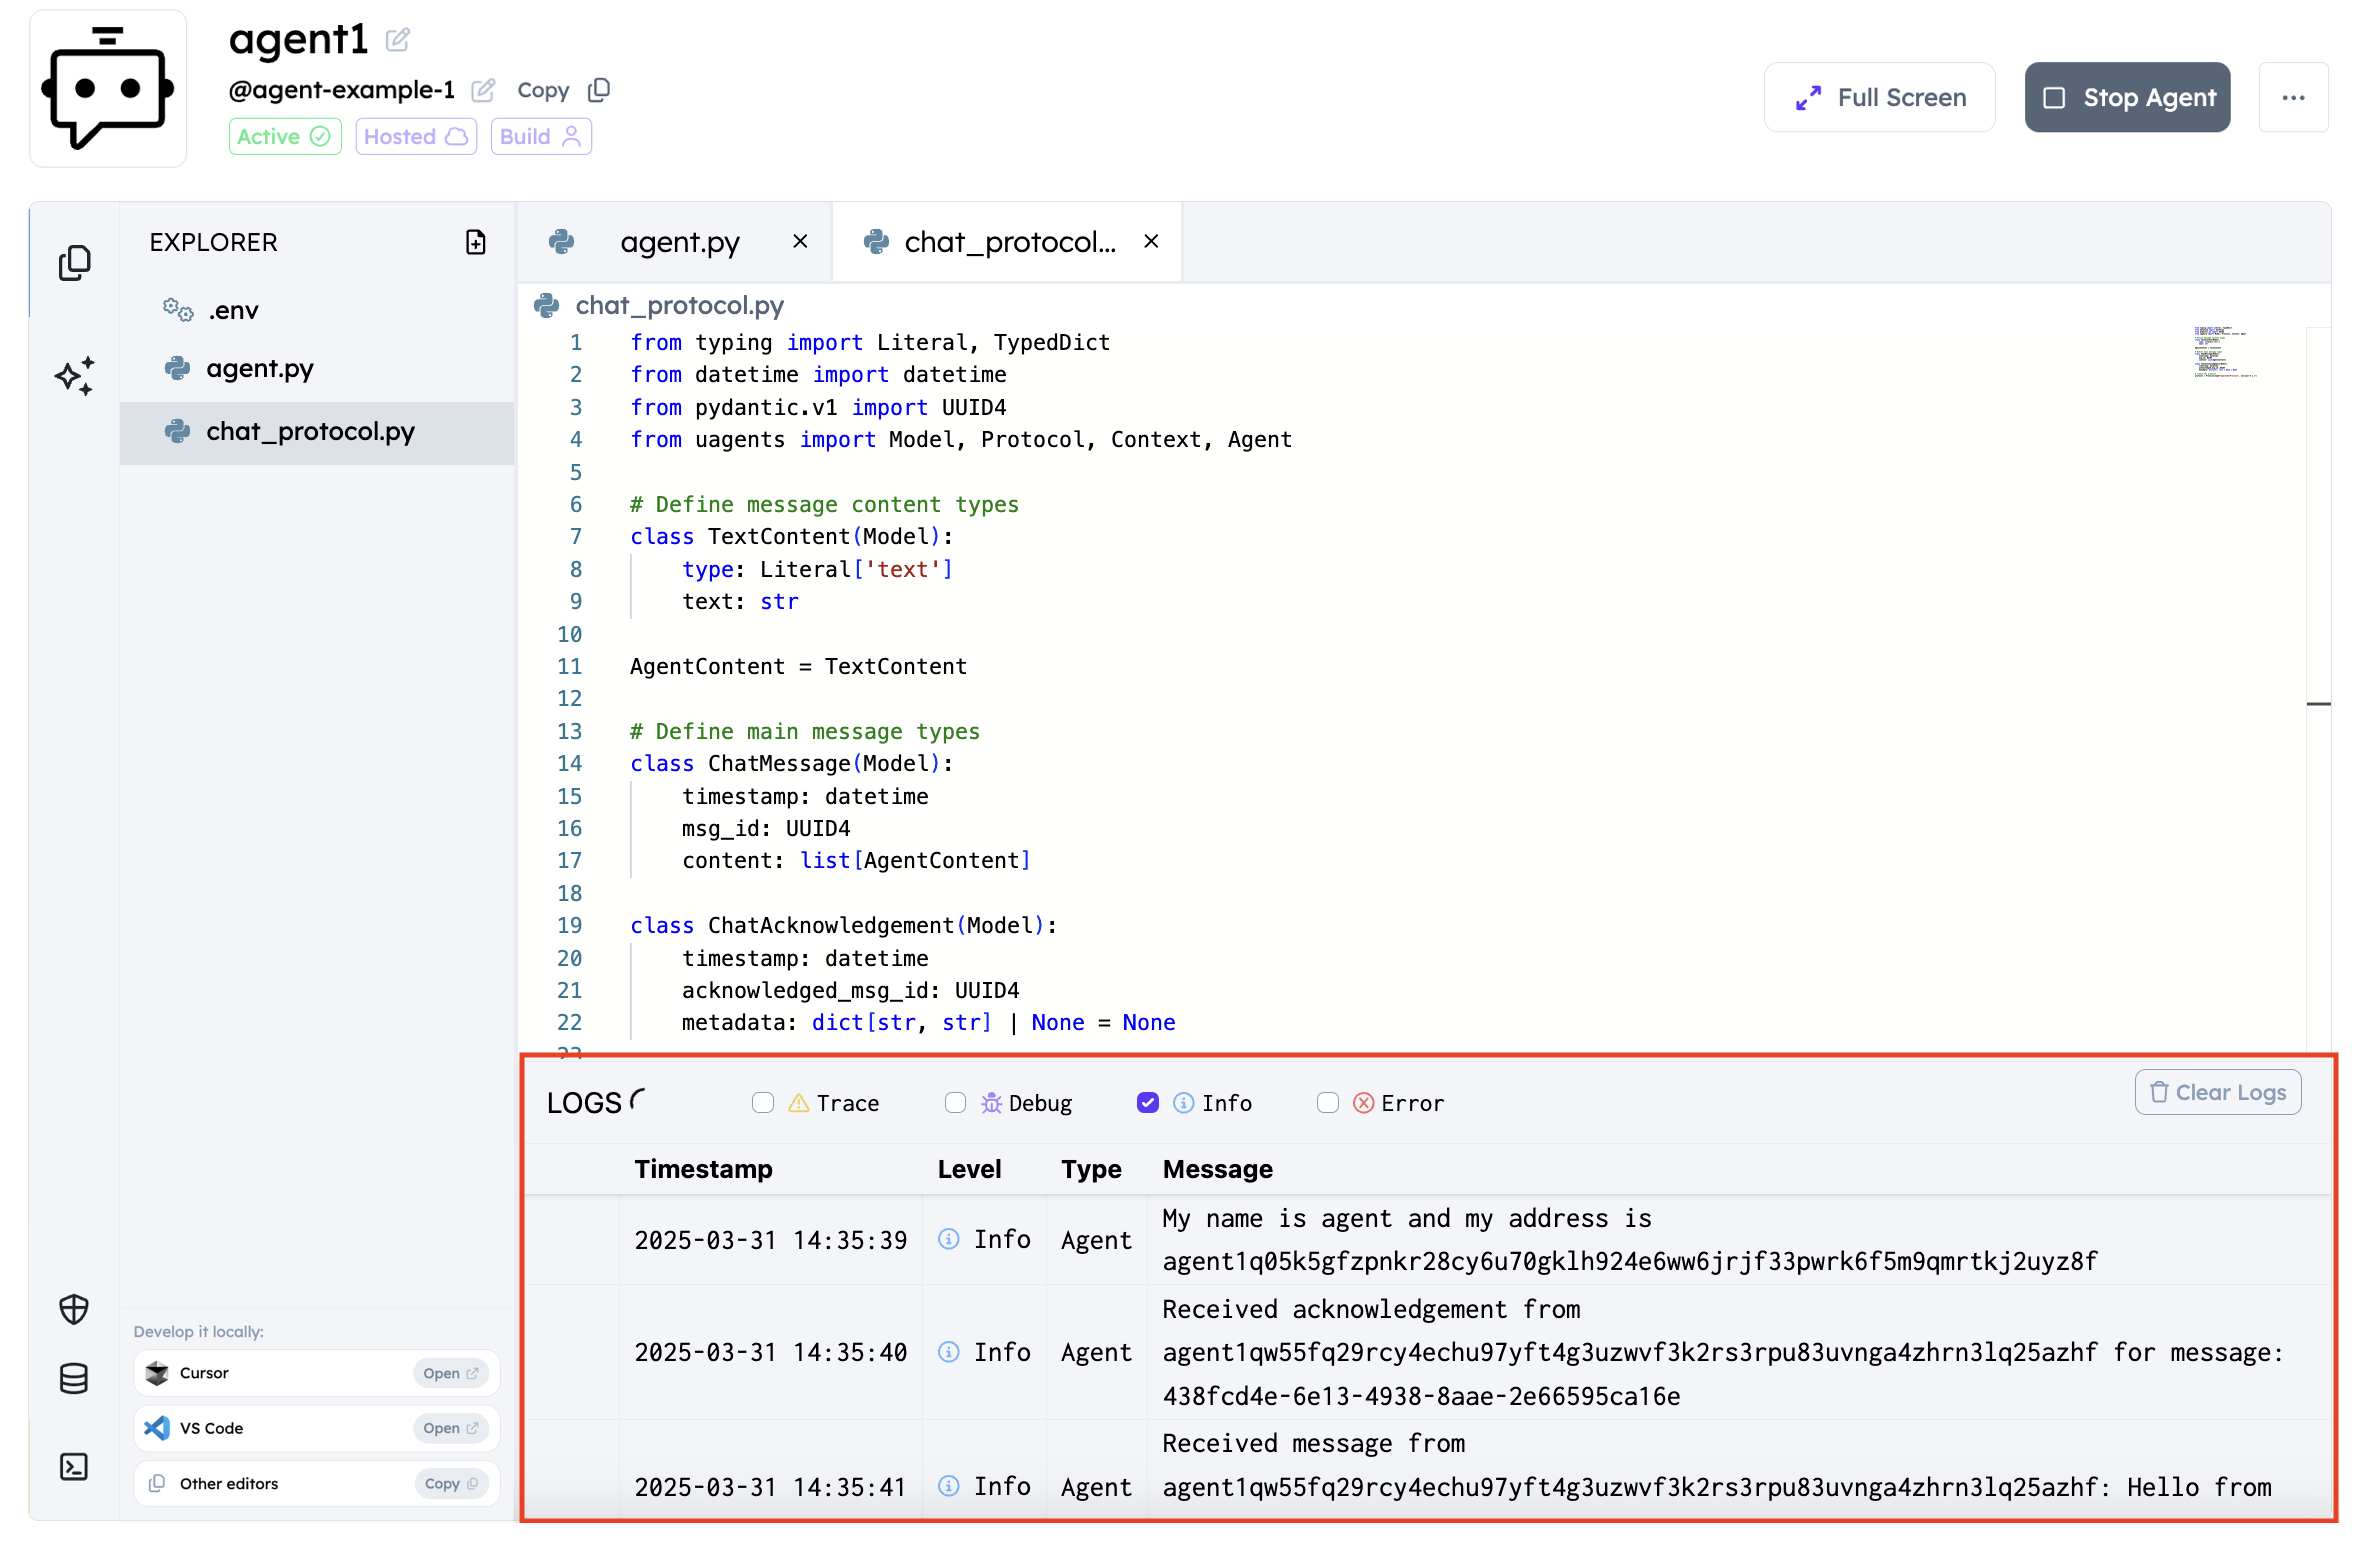Click the agent avatar robot icon
2364x1542 pixels.
click(108, 89)
